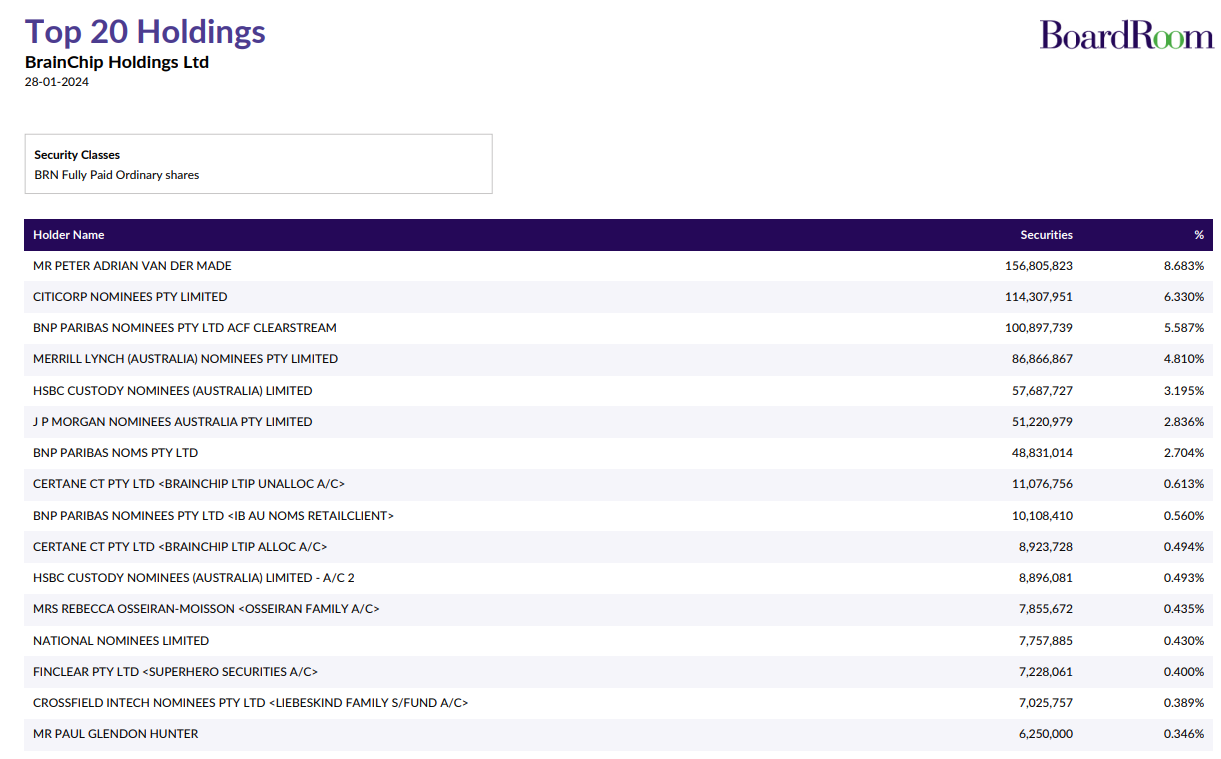
Task: Click the Security Classes box heading
Action: (x=77, y=155)
